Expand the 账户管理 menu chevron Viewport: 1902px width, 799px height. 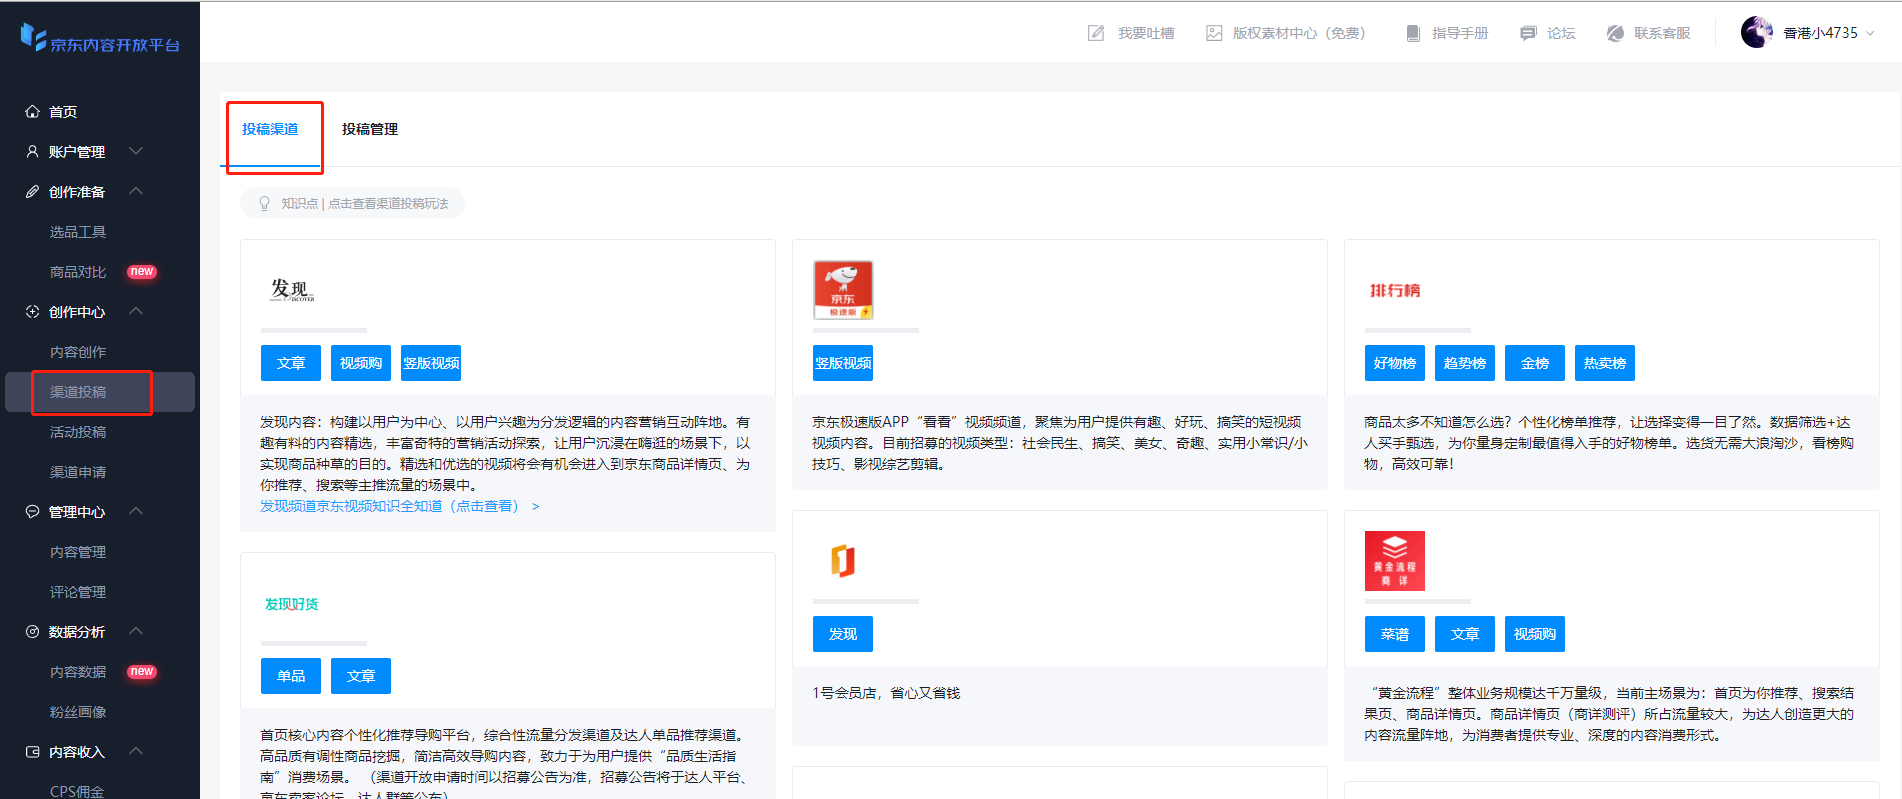tap(136, 151)
